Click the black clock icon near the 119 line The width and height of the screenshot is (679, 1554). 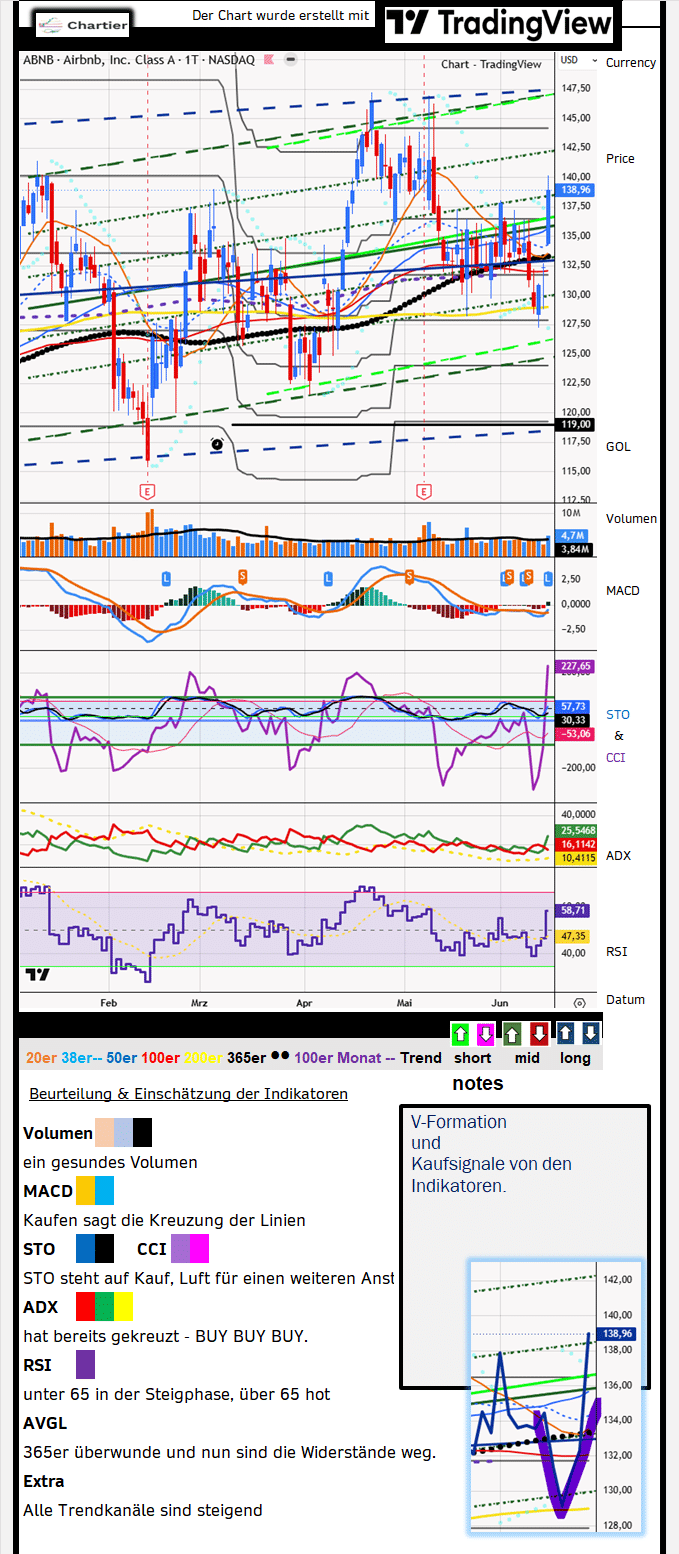217,443
